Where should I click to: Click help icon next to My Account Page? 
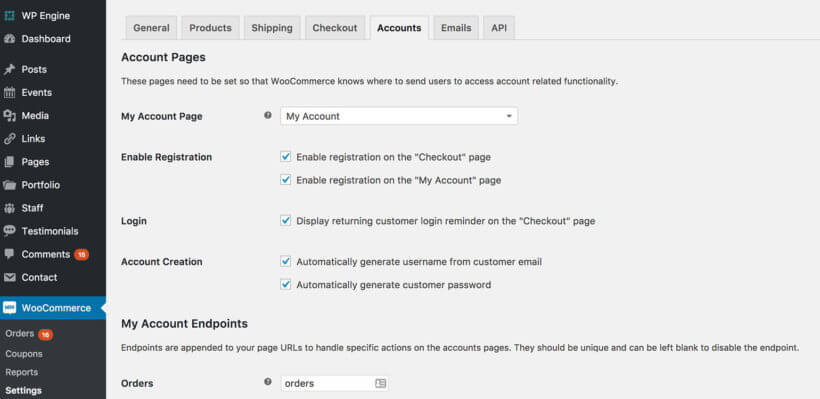268,115
